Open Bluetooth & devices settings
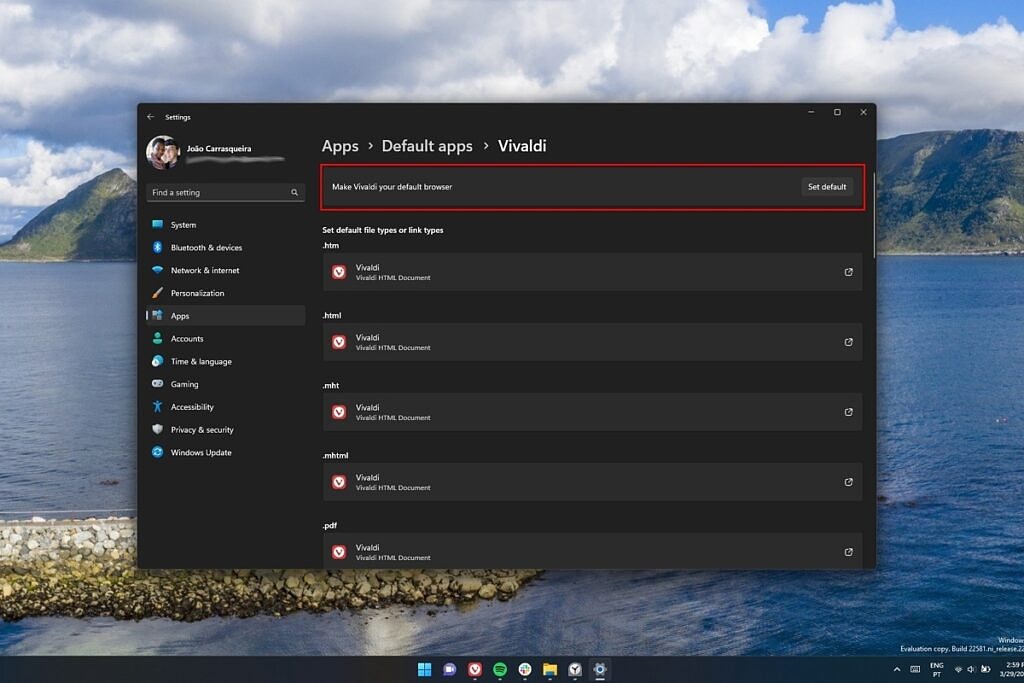Viewport: 1024px width, 683px height. click(x=225, y=247)
